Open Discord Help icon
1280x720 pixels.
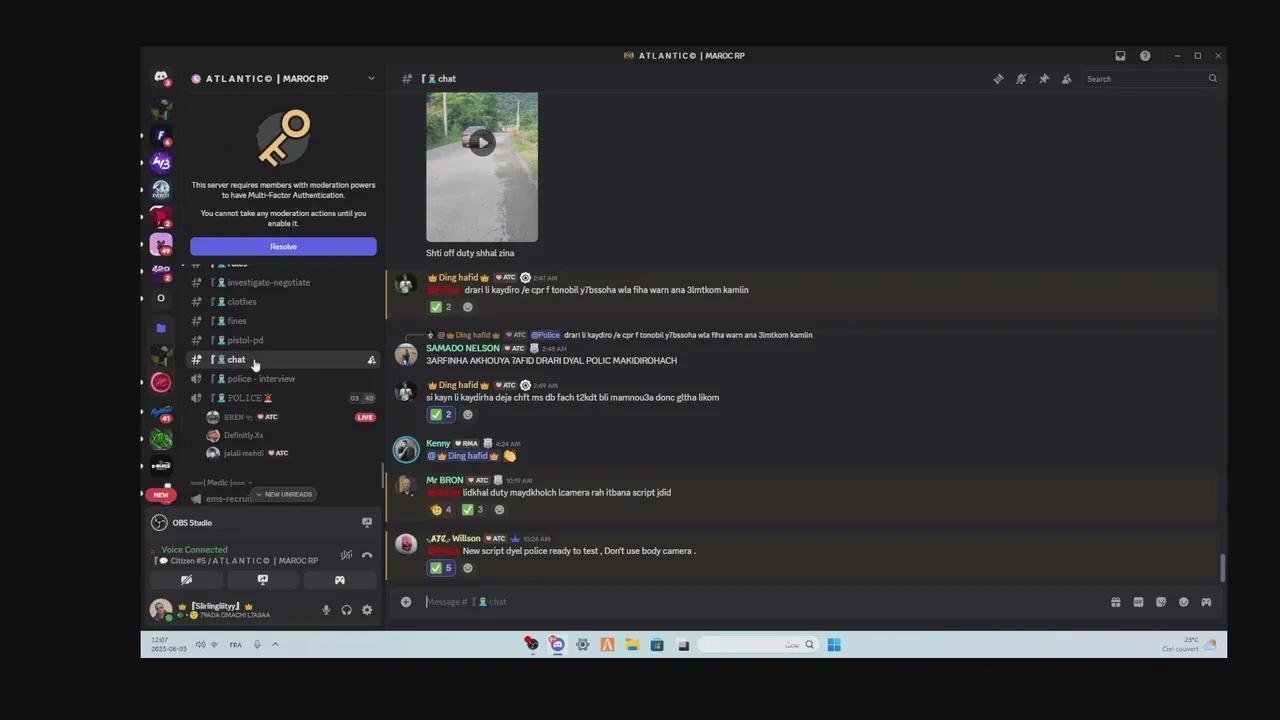point(1145,56)
